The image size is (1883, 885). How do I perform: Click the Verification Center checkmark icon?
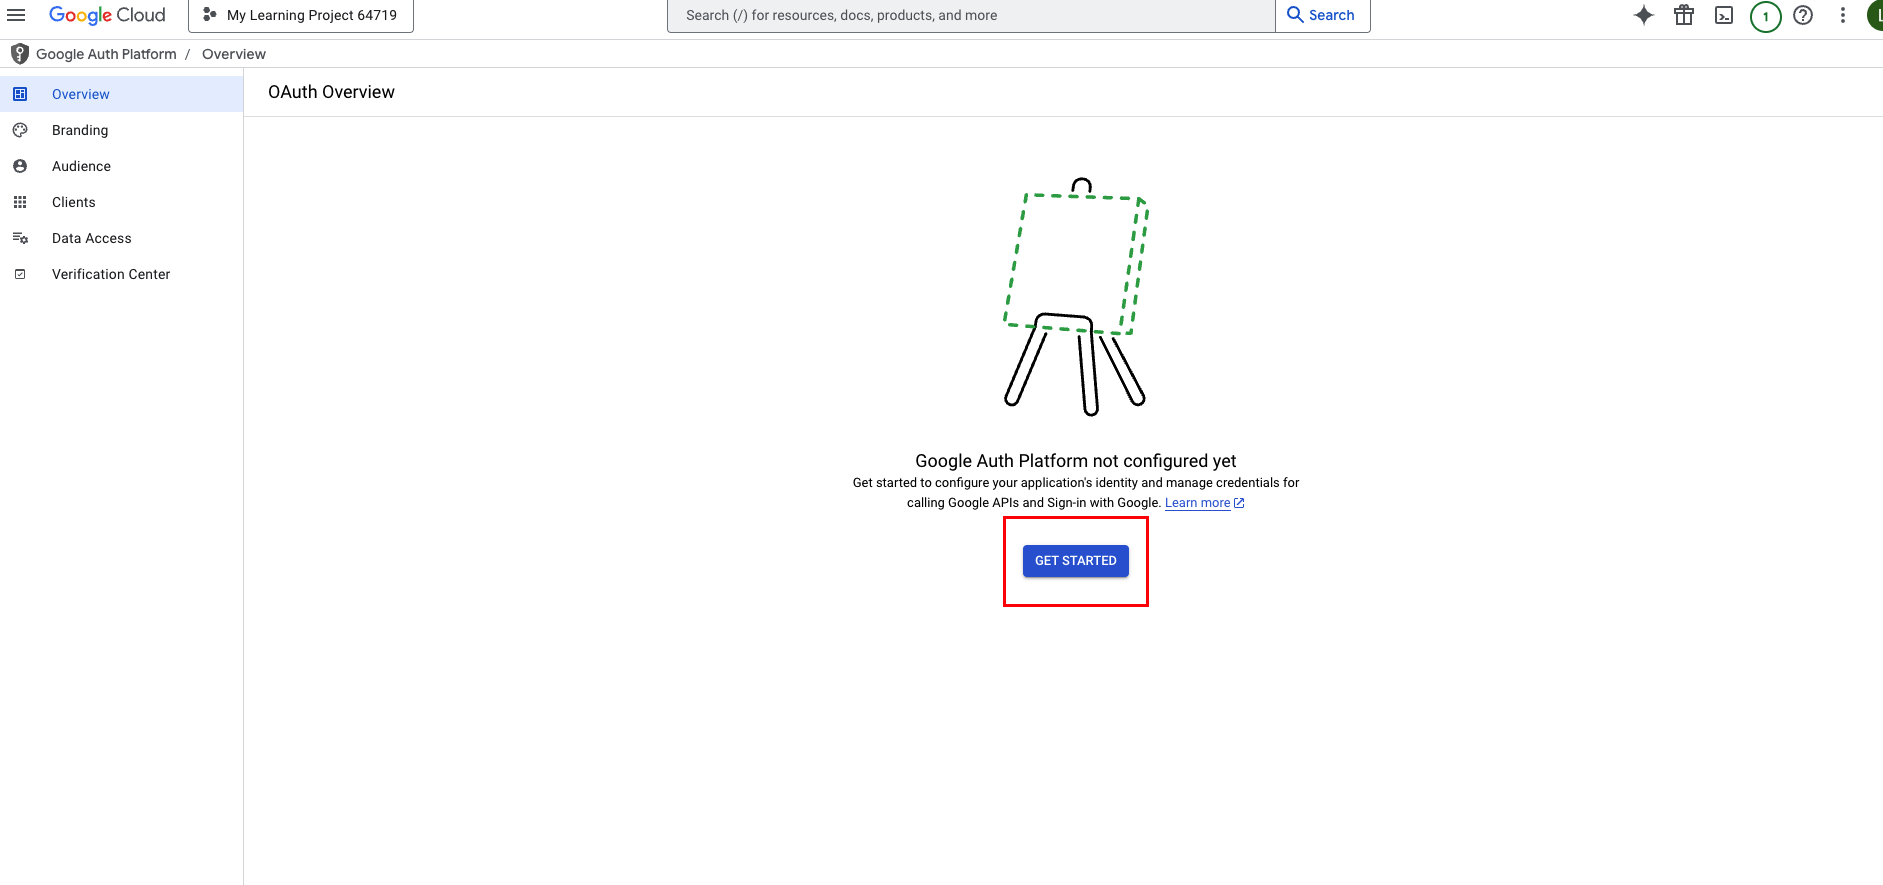pos(20,274)
